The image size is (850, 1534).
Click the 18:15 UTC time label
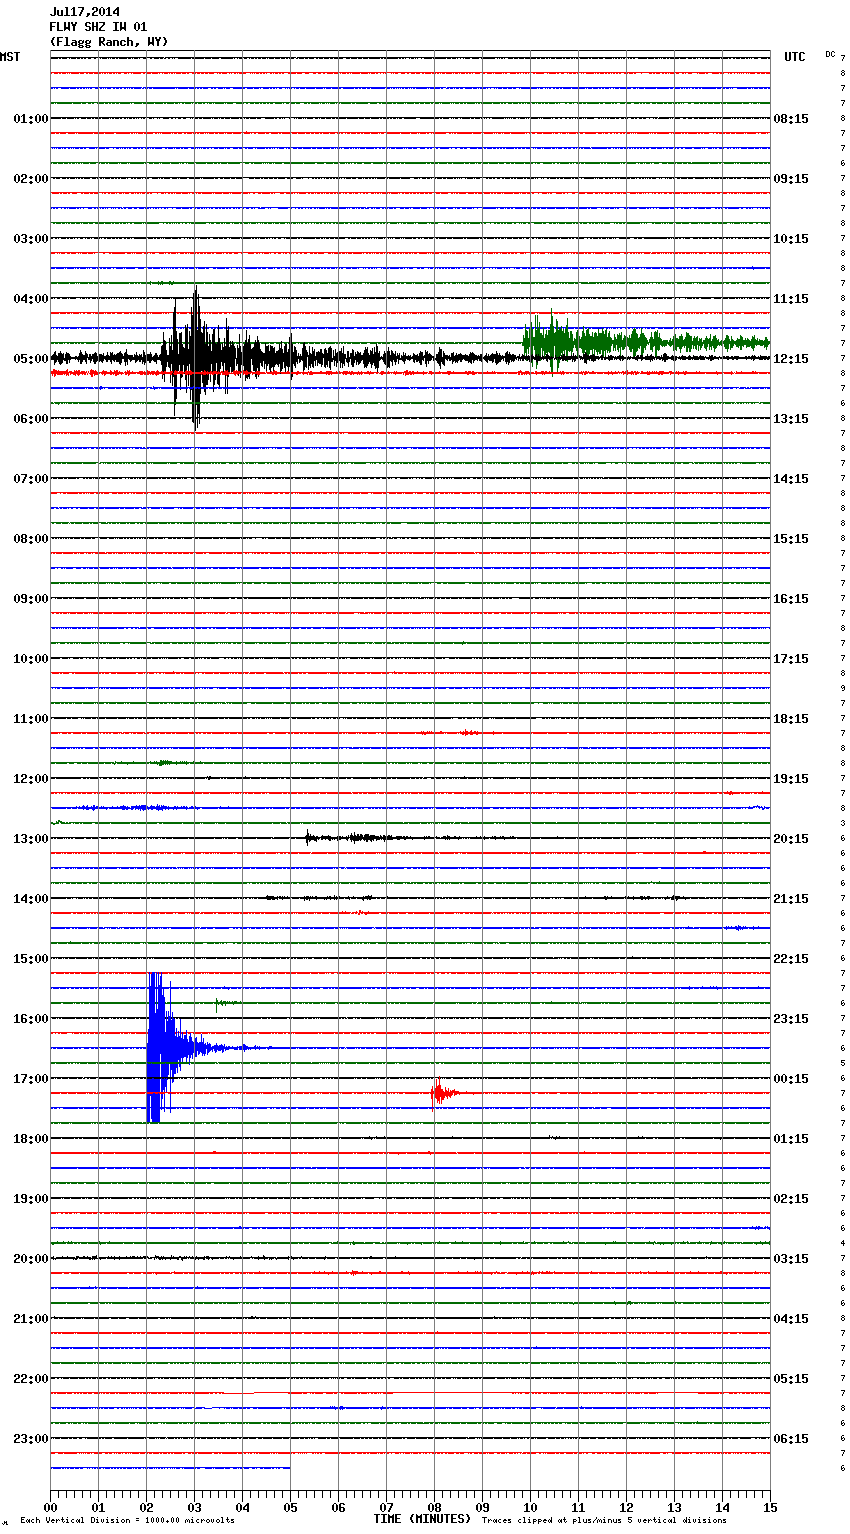coord(791,719)
